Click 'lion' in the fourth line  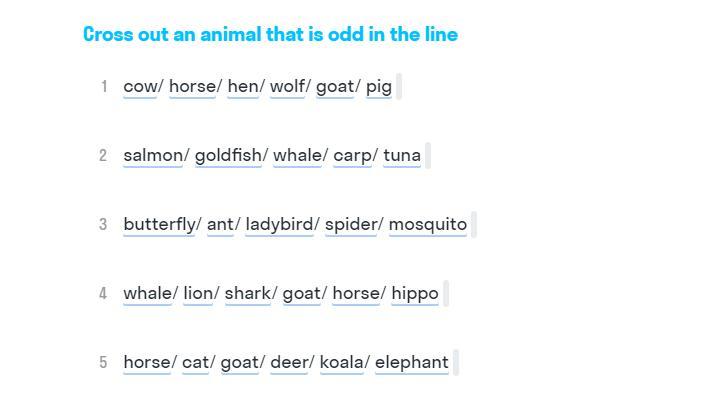[x=198, y=293]
